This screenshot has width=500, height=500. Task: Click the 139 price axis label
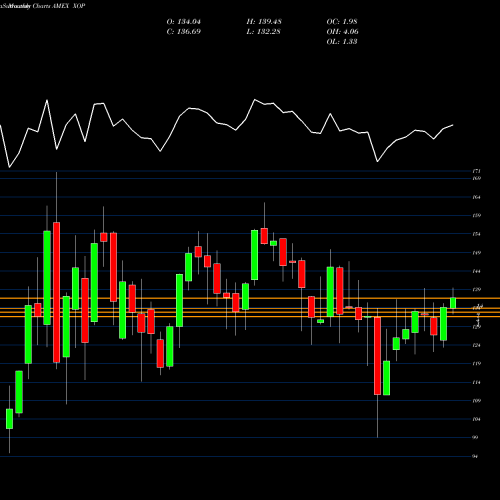[477, 290]
